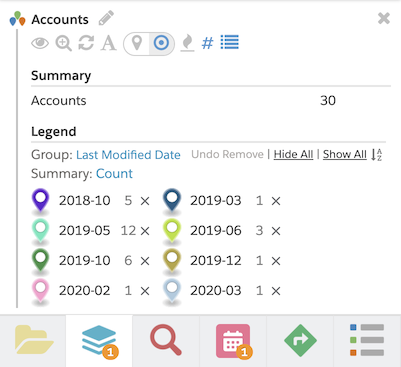Click the 2020-03 legend label

(216, 291)
